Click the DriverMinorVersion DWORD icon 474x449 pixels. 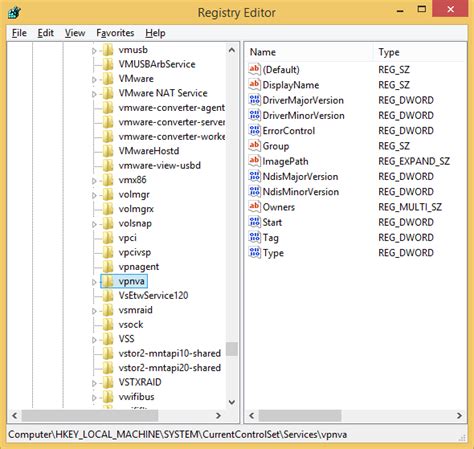pyautogui.click(x=254, y=115)
